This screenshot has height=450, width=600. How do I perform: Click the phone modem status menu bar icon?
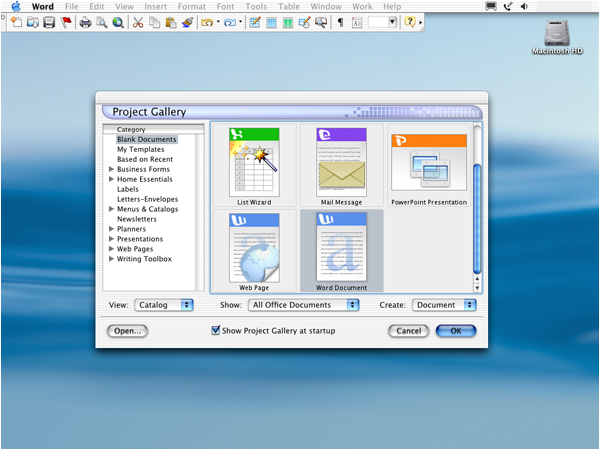[508, 6]
